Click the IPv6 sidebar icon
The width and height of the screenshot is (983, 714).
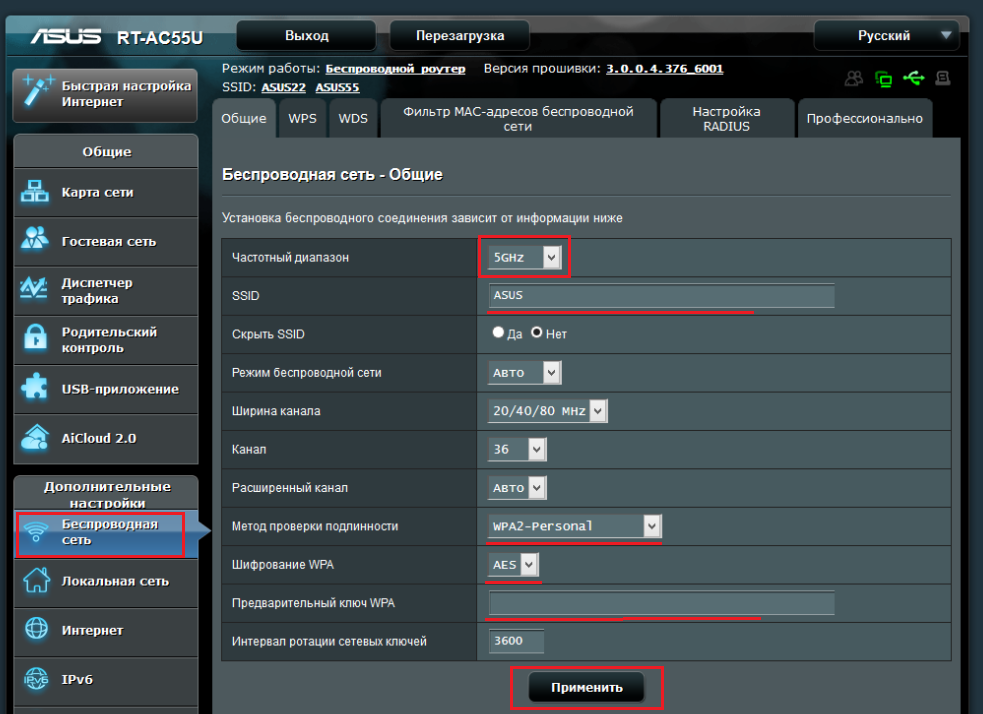pos(36,679)
